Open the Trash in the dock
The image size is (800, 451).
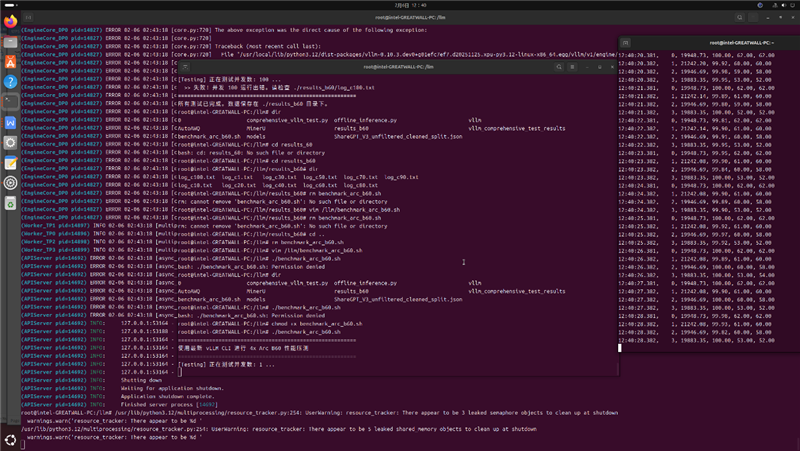point(10,203)
